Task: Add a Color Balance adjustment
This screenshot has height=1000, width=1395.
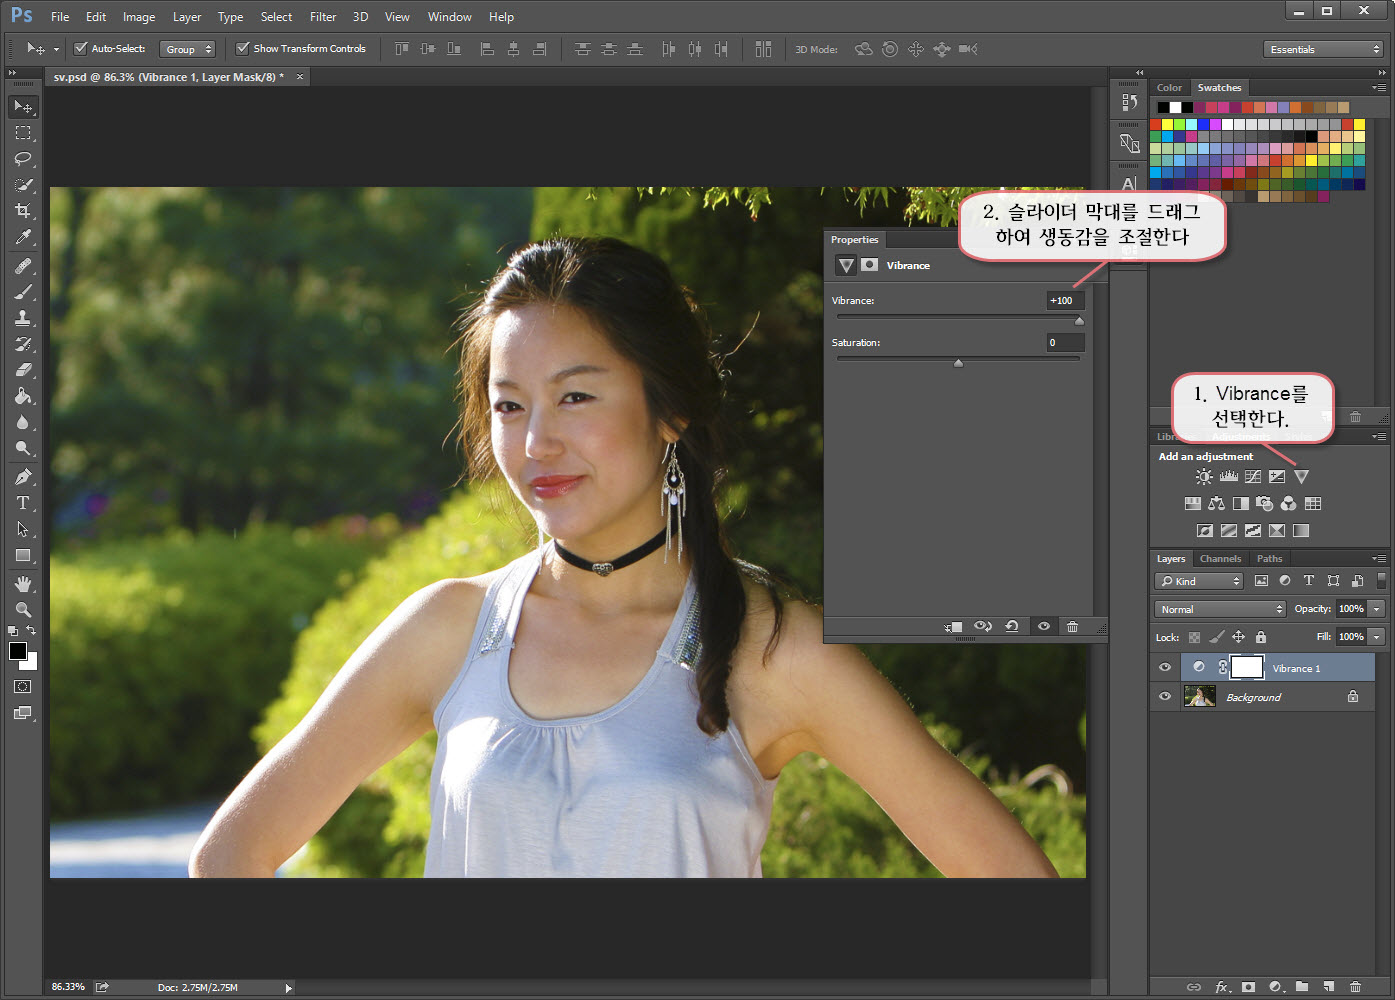Action: click(x=1216, y=504)
